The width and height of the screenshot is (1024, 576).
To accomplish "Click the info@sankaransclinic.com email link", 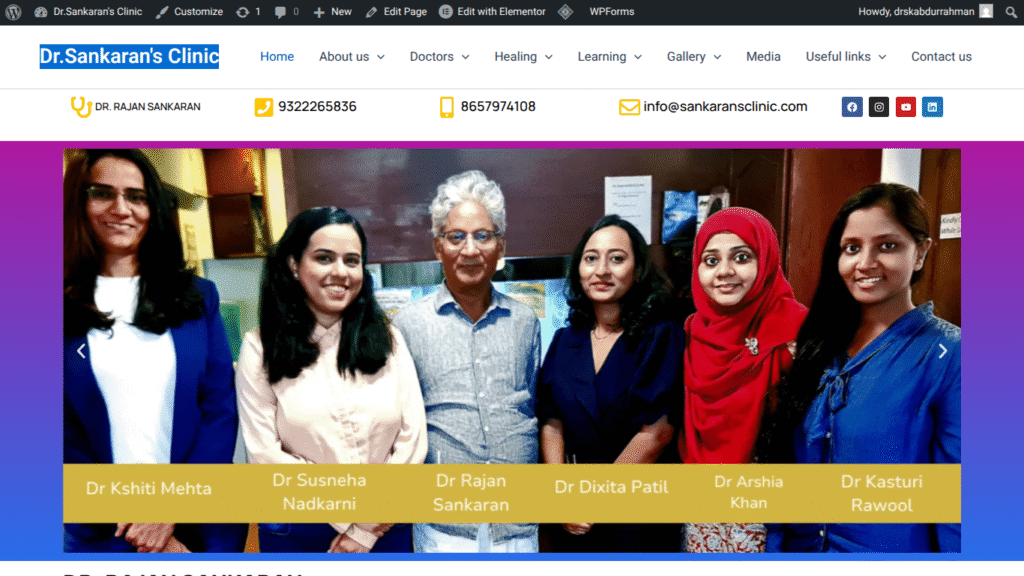I will point(725,106).
